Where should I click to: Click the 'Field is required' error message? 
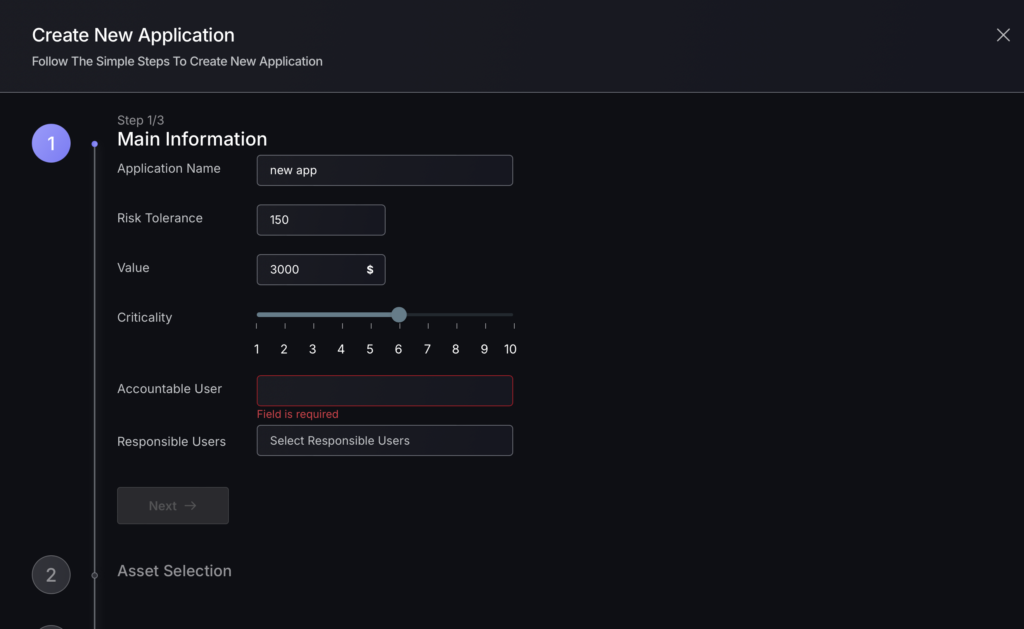click(x=298, y=414)
